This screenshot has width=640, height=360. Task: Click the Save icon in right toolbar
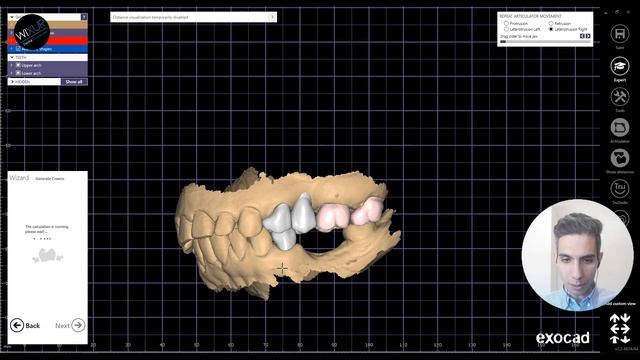pos(620,33)
